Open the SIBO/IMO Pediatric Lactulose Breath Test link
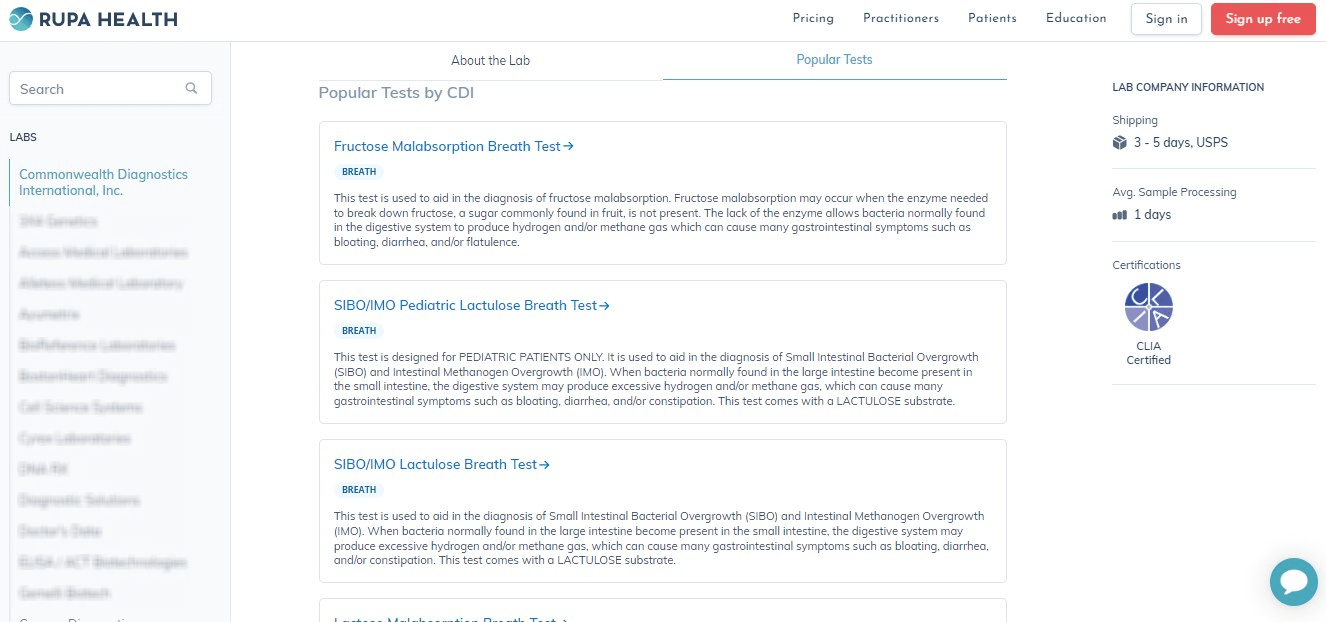This screenshot has width=1326, height=622. click(464, 305)
